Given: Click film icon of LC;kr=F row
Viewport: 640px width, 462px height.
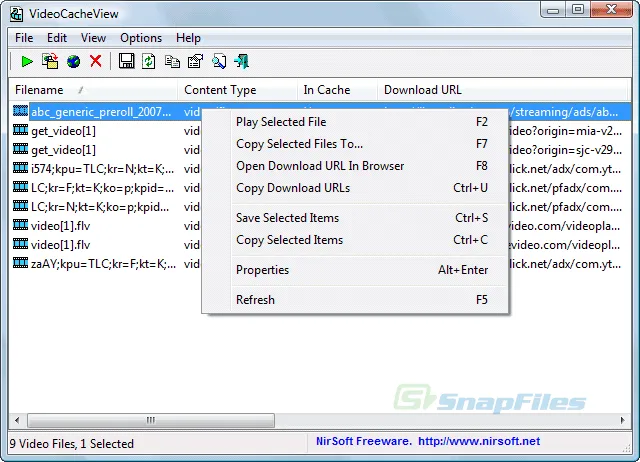Looking at the screenshot, I should pos(20,187).
